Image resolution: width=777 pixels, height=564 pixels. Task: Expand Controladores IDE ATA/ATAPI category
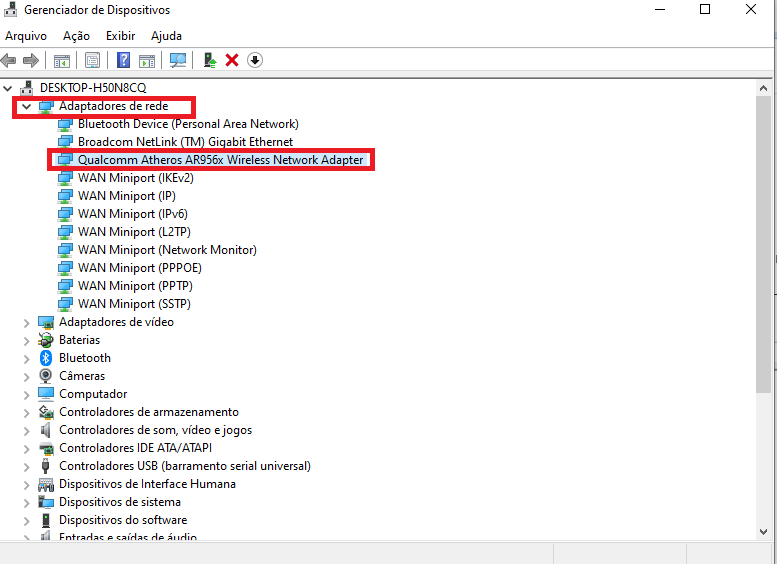click(27, 449)
